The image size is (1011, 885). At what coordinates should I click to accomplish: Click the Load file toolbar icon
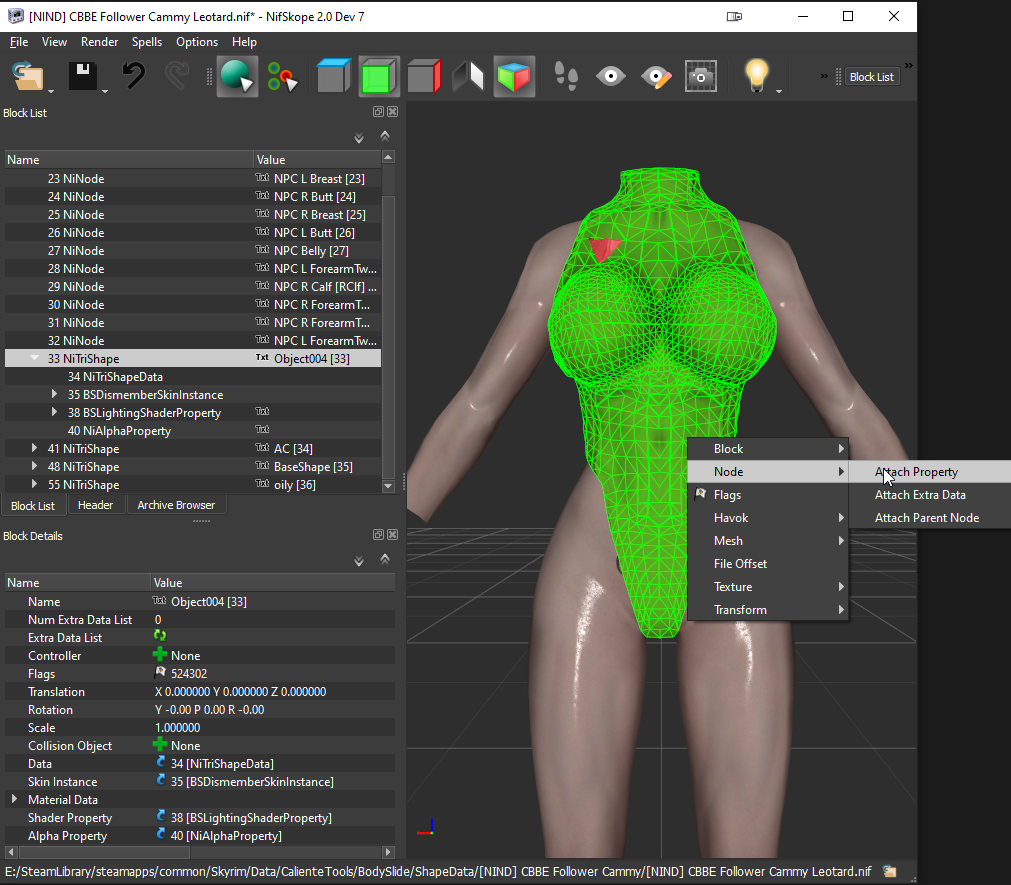click(x=28, y=76)
